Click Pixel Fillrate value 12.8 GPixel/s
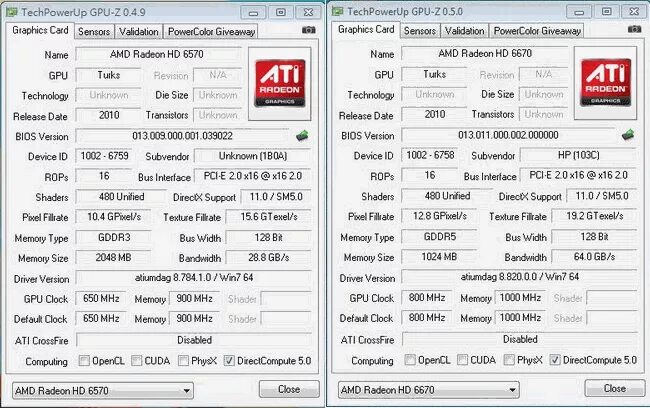Image resolution: width=650 pixels, height=408 pixels. point(439,216)
